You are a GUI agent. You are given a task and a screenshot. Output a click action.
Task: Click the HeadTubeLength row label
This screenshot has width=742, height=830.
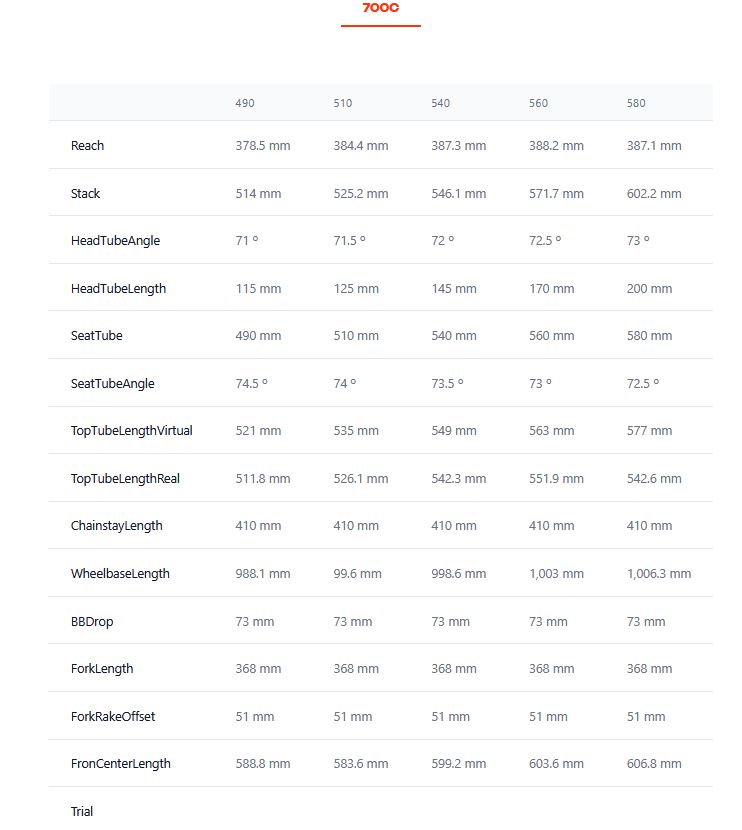tap(118, 289)
